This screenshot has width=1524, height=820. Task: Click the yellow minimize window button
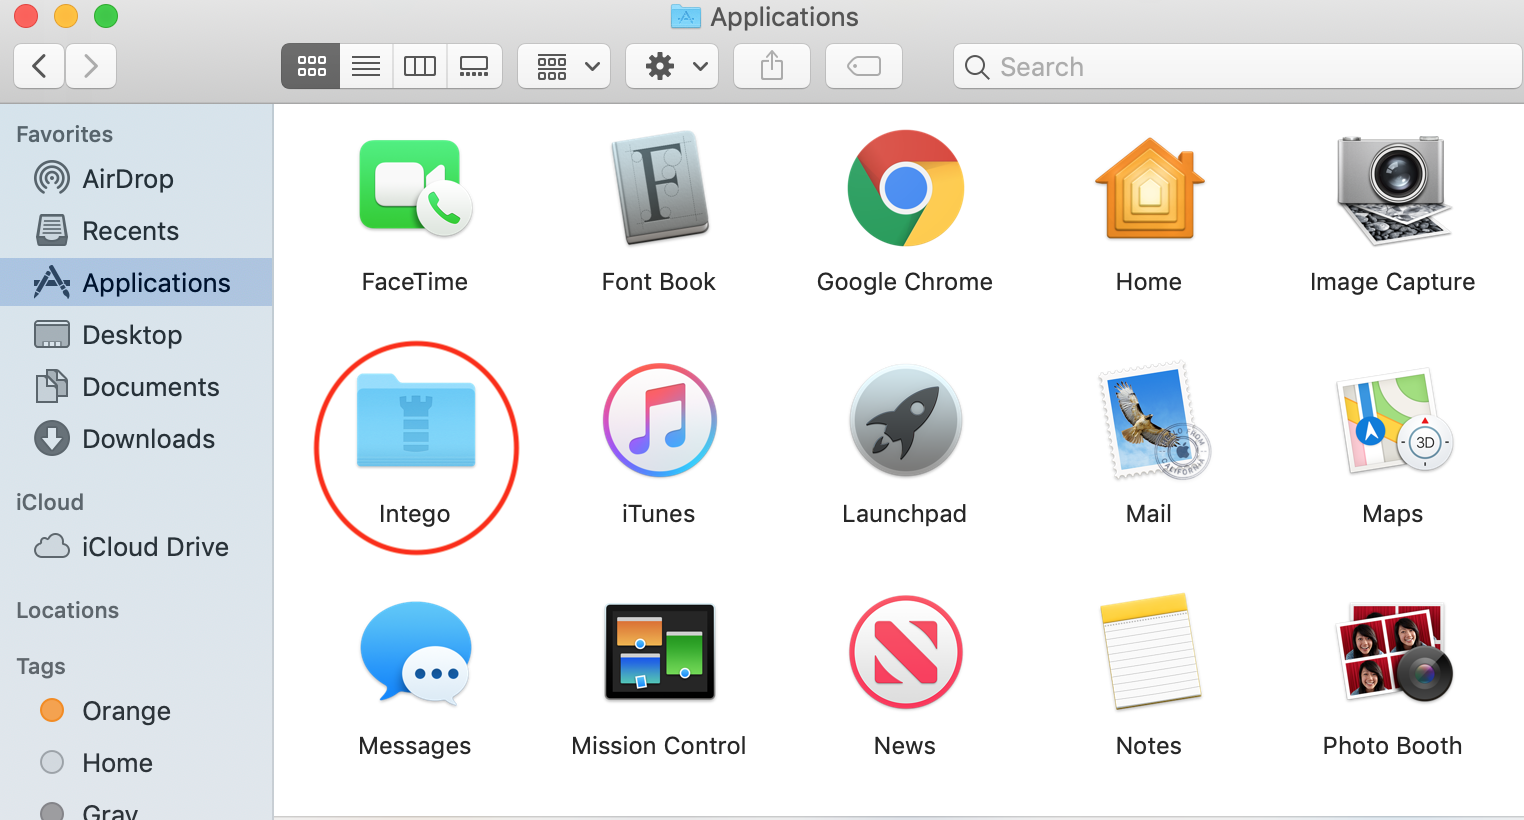(66, 16)
